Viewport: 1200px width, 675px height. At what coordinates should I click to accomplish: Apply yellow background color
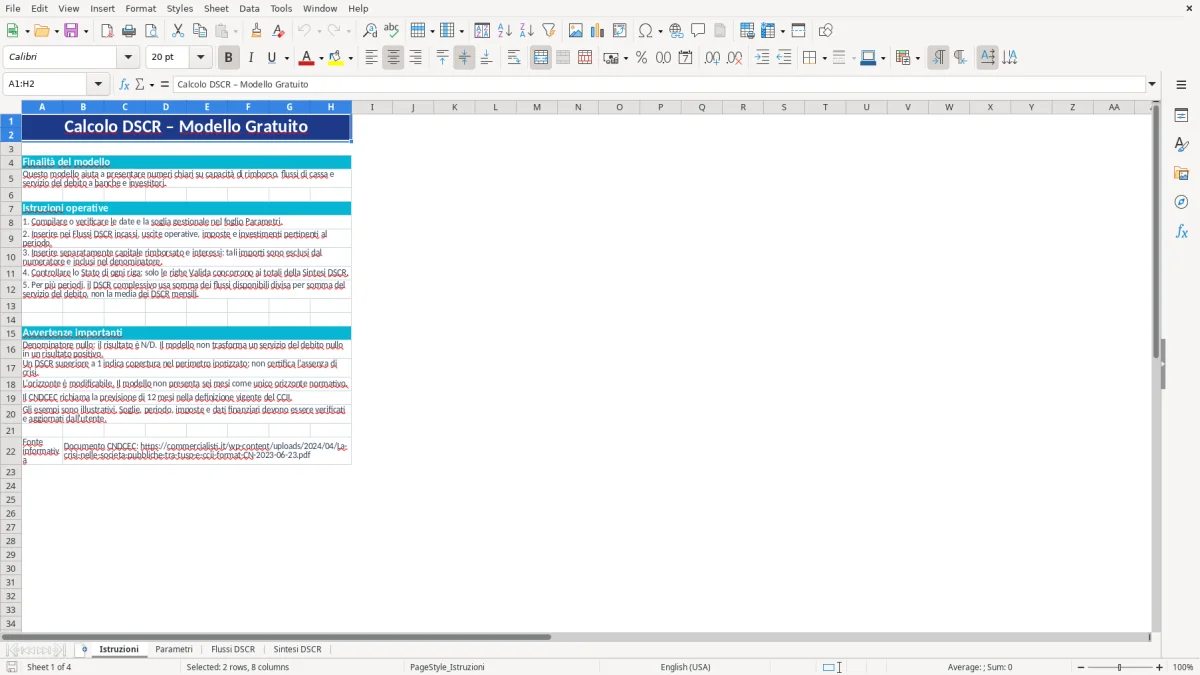pyautogui.click(x=337, y=58)
